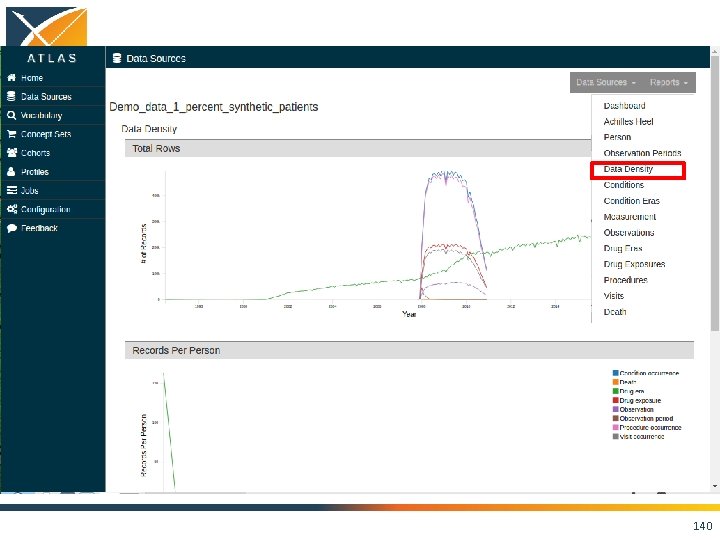Click the Jobs list icon

pos(12,190)
